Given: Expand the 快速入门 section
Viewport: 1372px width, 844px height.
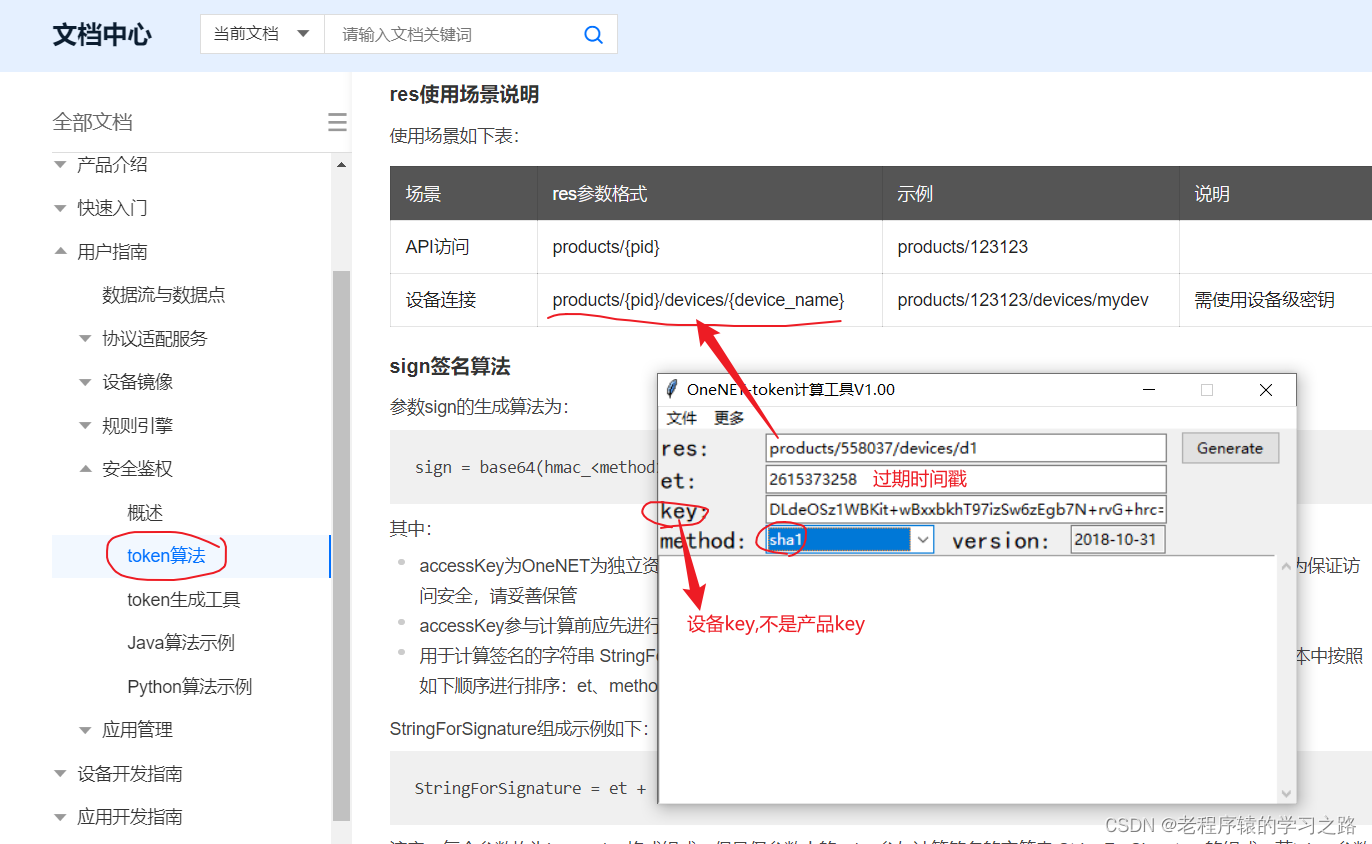Looking at the screenshot, I should [60, 208].
